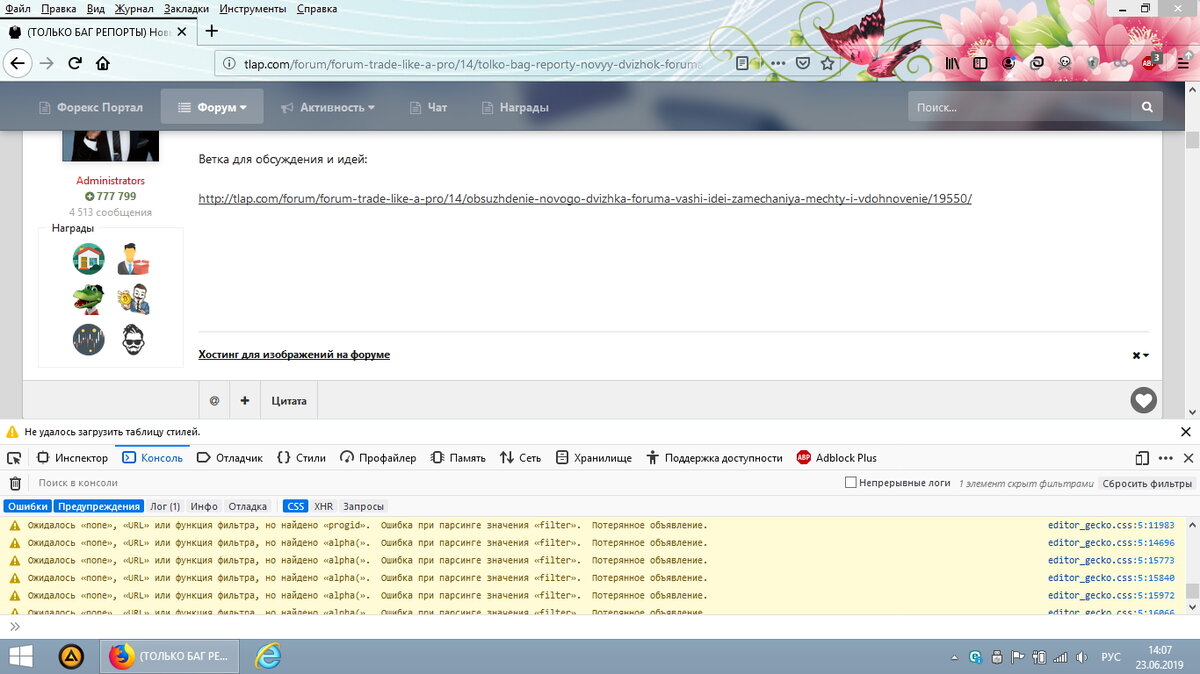
Task: Open the Firefox account icon
Action: (1009, 63)
